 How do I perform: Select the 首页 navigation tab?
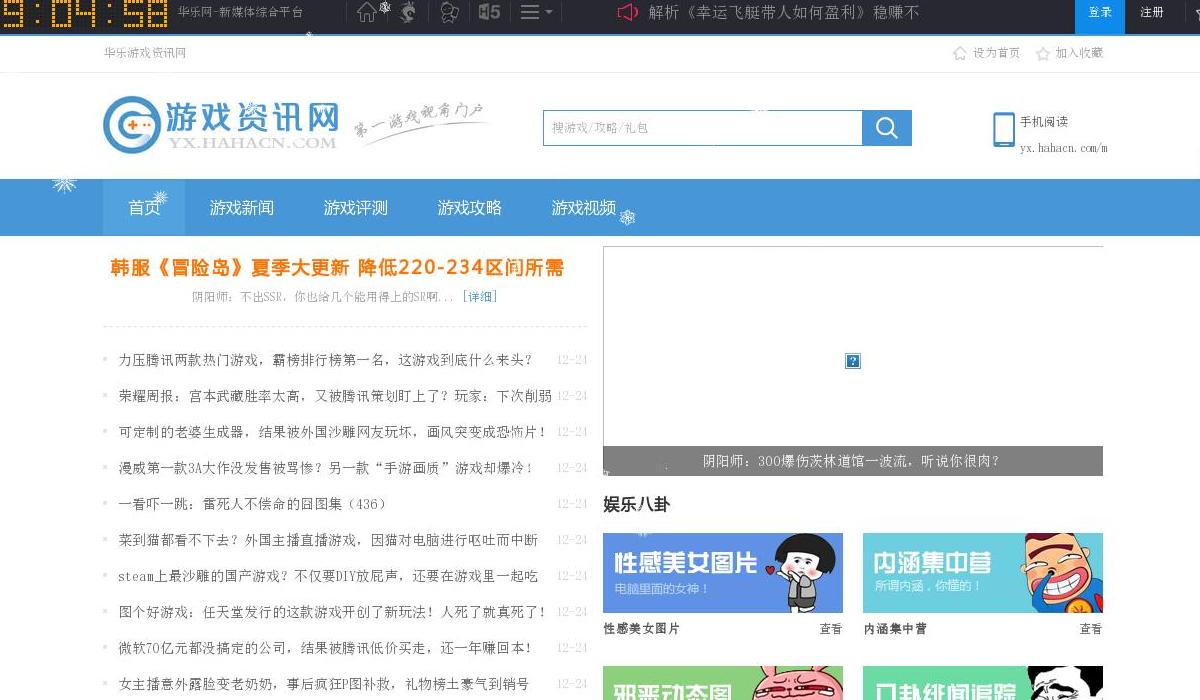[x=144, y=208]
